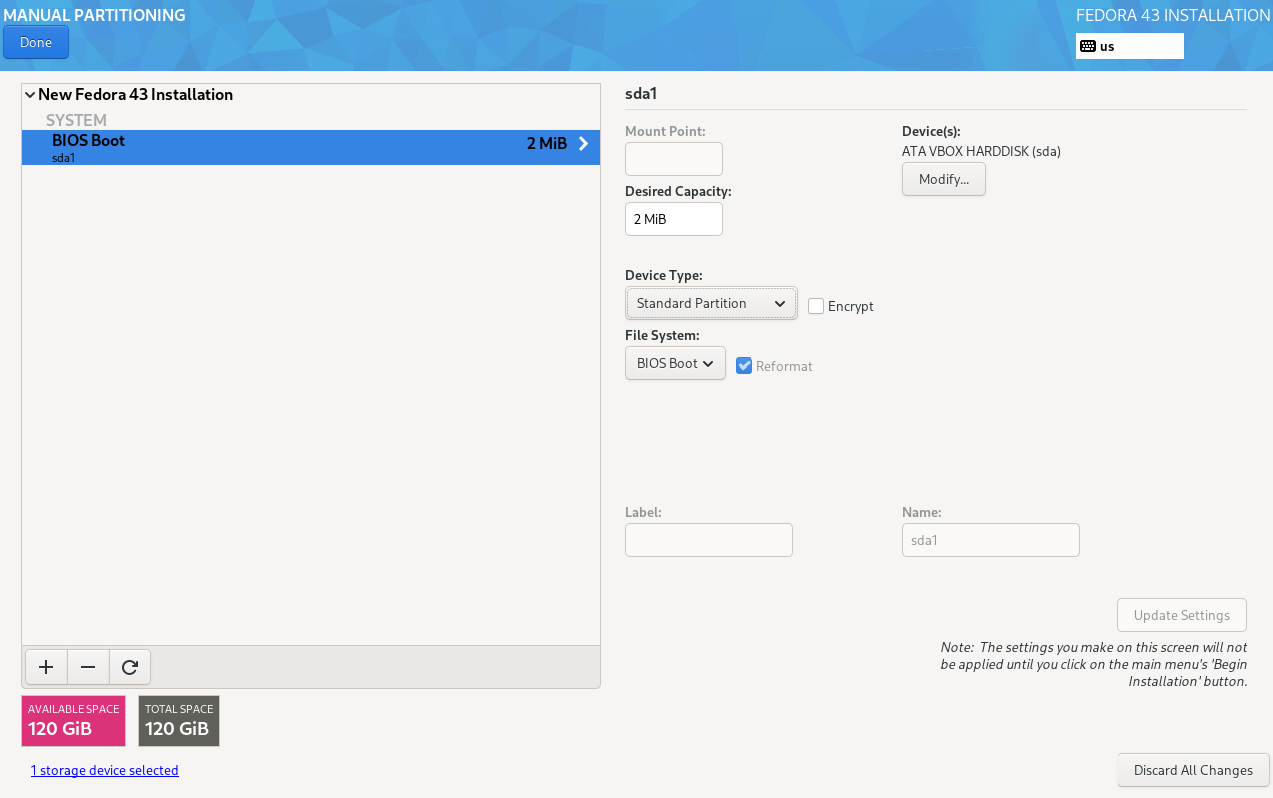
Task: Click the arrow chevron on BIOS Boot row
Action: coord(583,144)
